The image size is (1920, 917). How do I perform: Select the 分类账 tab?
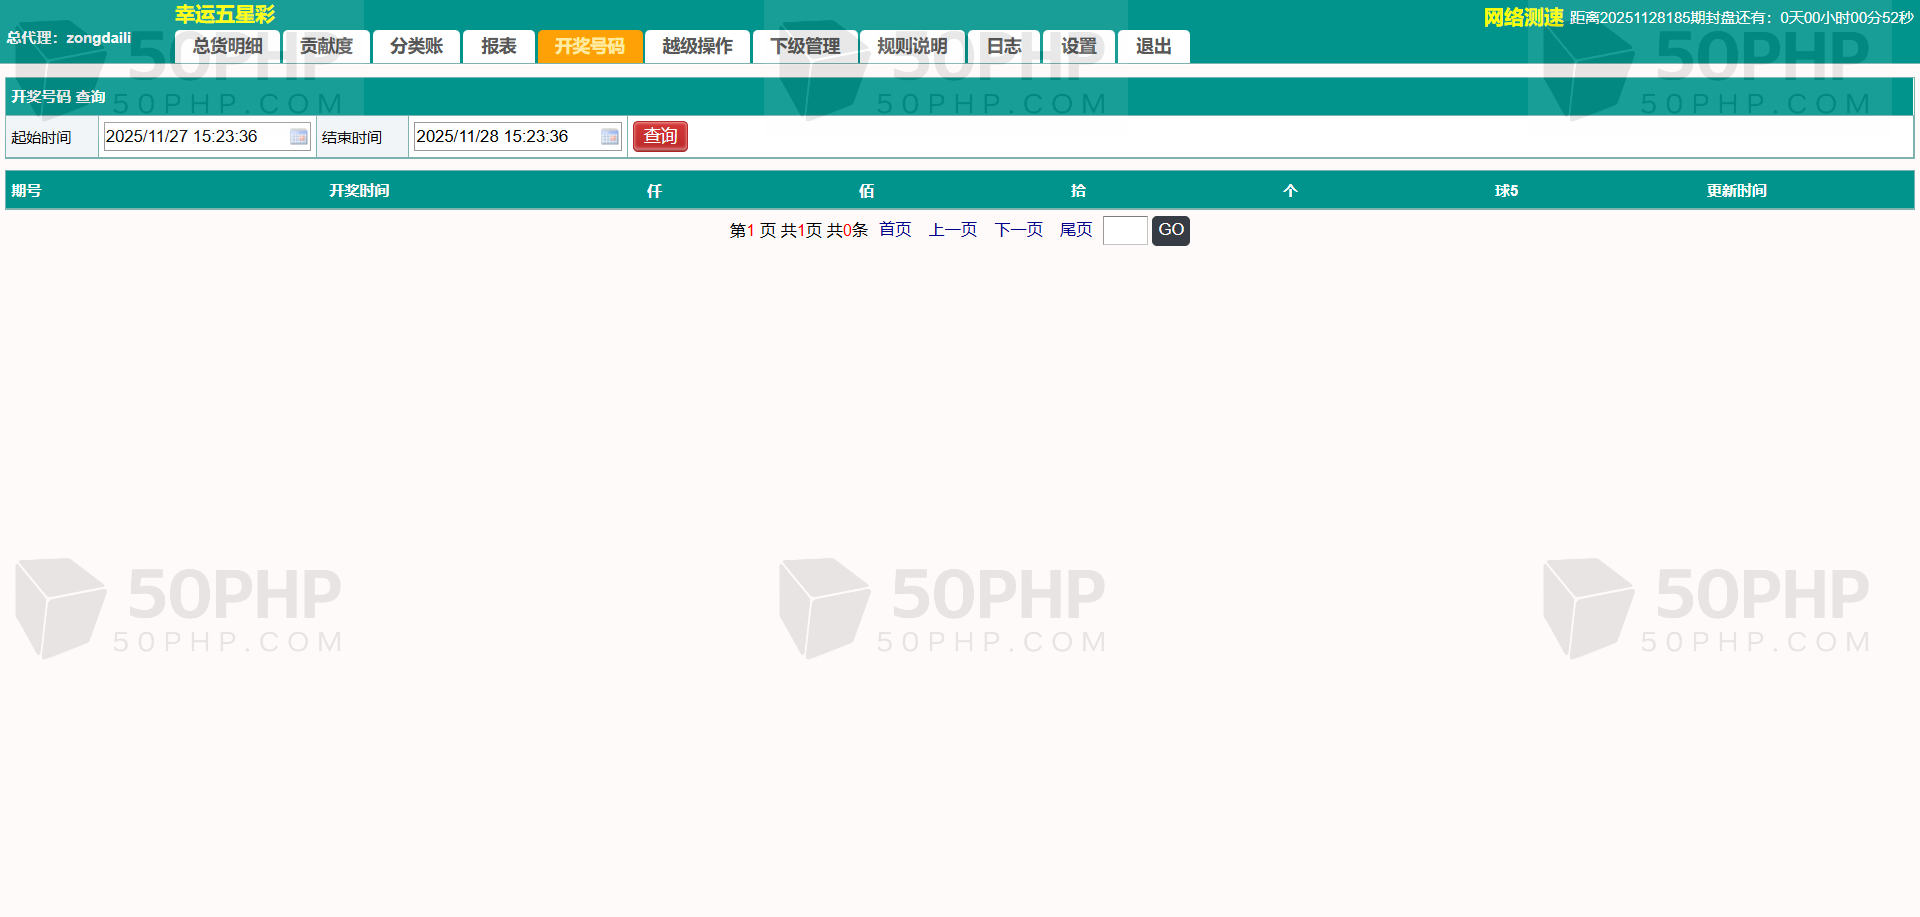pos(416,47)
